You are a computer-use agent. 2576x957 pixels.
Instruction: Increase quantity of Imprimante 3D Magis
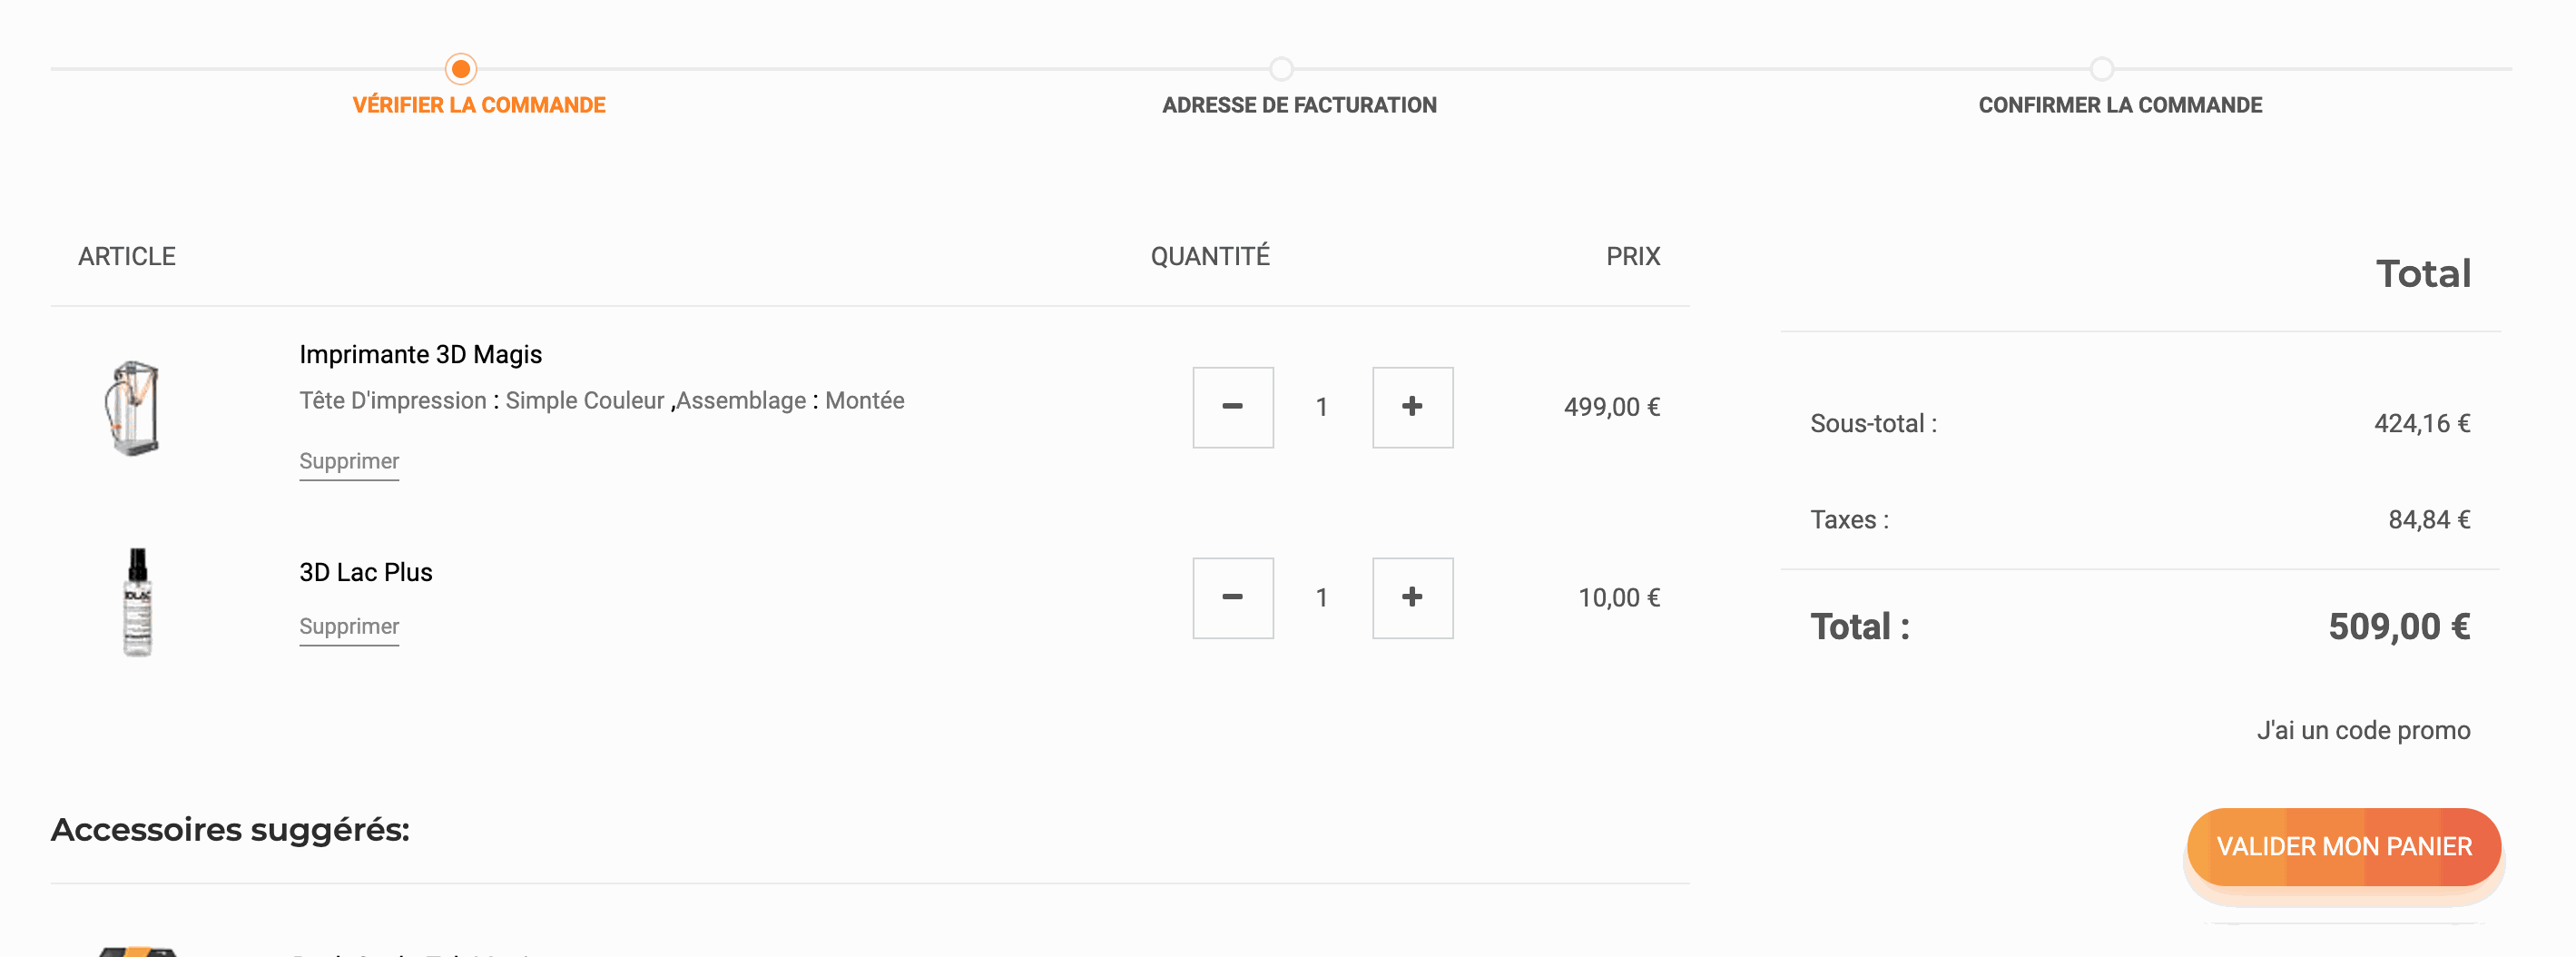click(x=1412, y=407)
